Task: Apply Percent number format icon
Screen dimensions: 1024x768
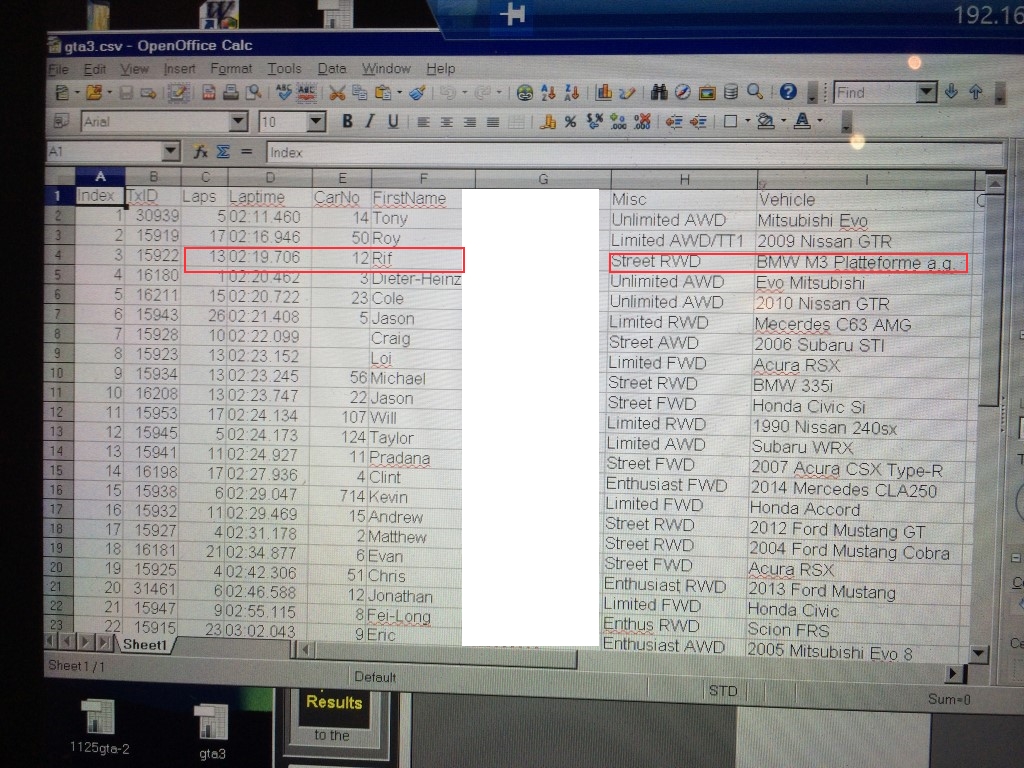Action: pos(571,121)
